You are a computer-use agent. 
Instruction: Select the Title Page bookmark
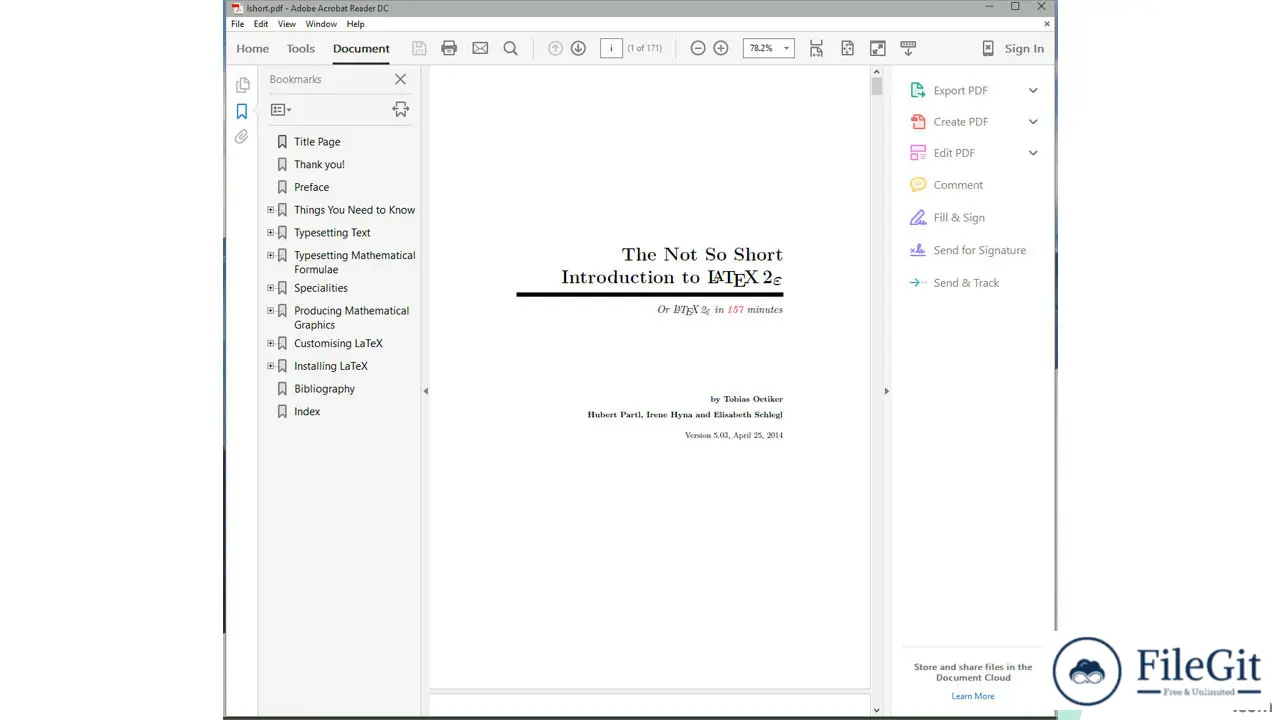(x=317, y=142)
